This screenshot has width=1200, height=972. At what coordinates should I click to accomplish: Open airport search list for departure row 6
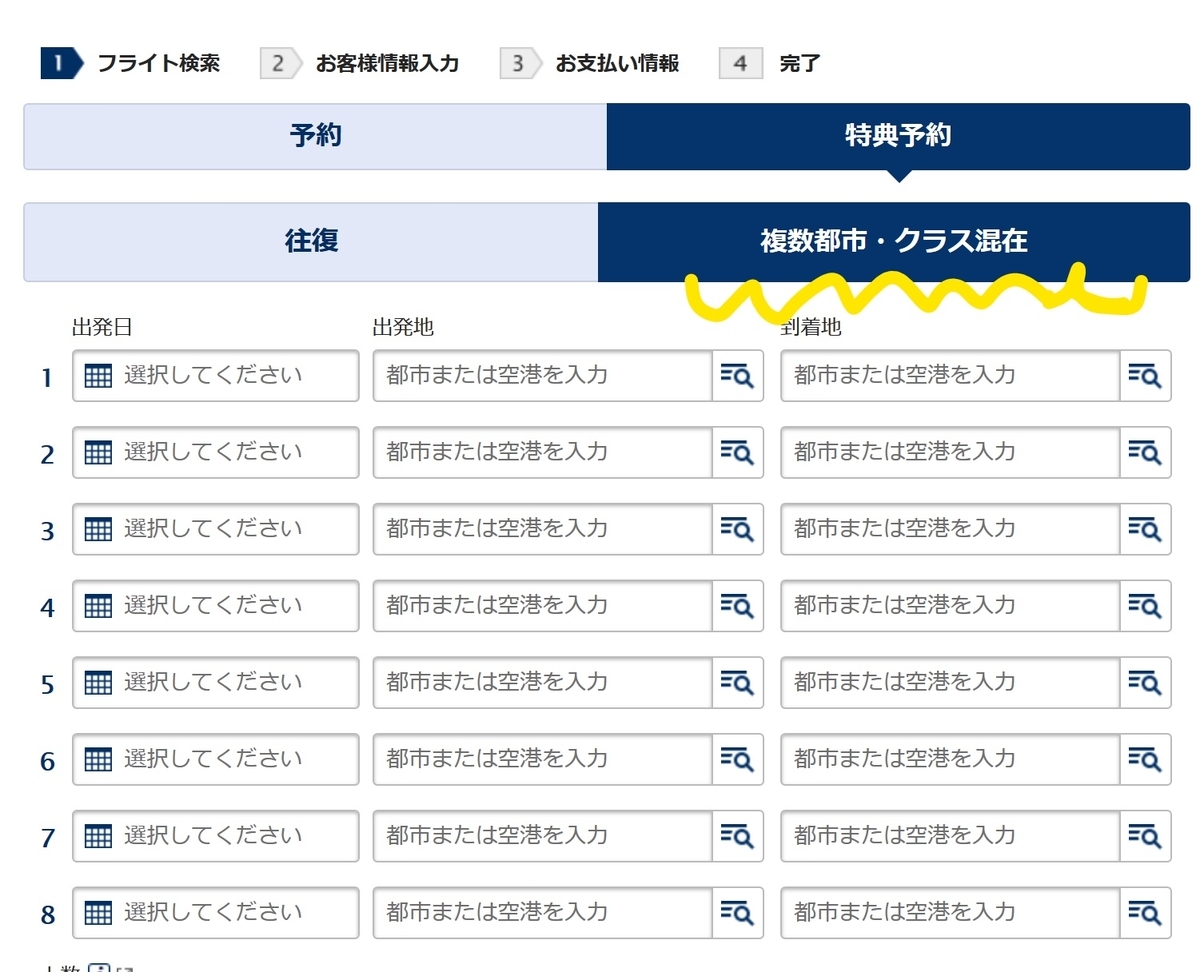[x=737, y=759]
